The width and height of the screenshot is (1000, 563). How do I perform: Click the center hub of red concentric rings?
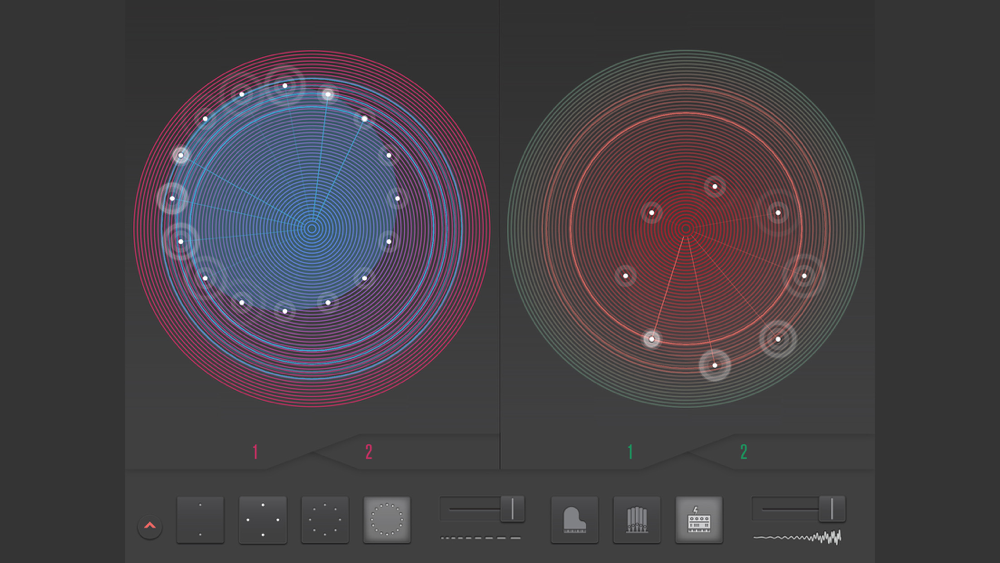[x=686, y=228]
